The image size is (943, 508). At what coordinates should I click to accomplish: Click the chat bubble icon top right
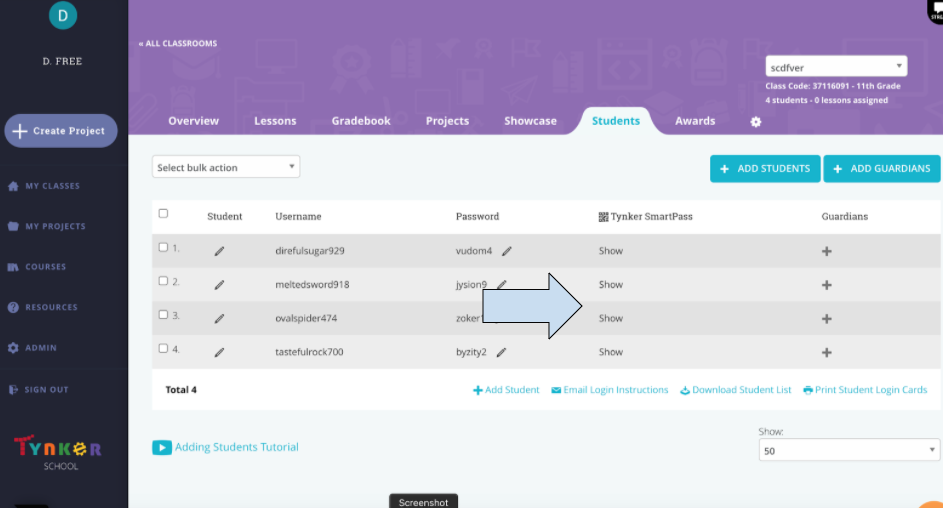pyautogui.click(x=936, y=11)
